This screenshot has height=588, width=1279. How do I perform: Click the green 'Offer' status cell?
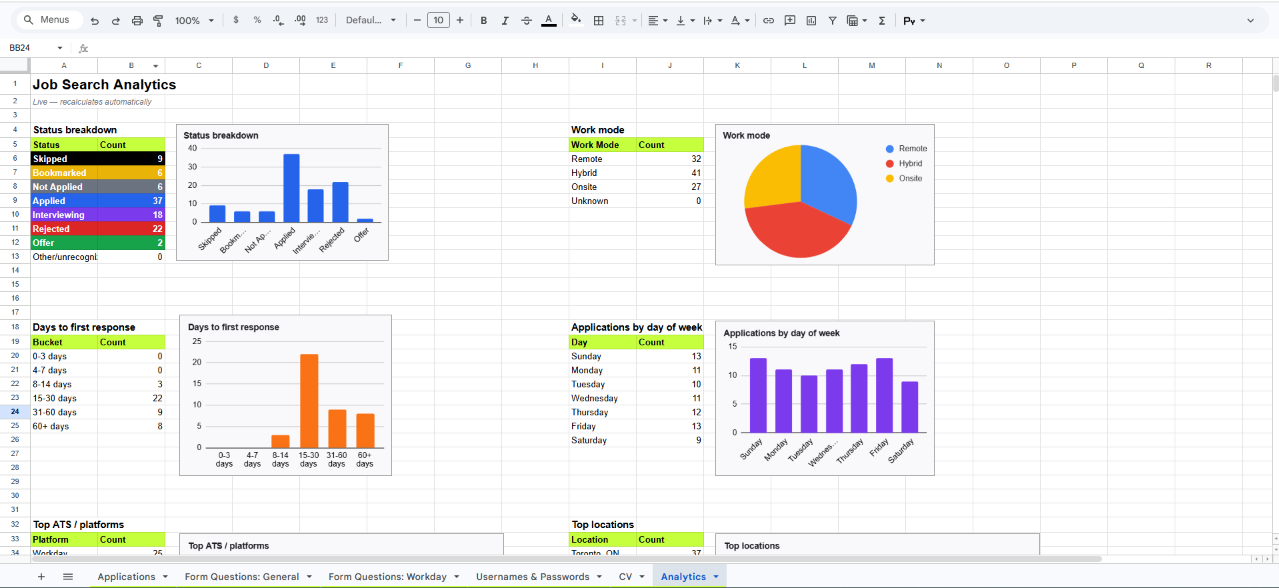click(65, 243)
